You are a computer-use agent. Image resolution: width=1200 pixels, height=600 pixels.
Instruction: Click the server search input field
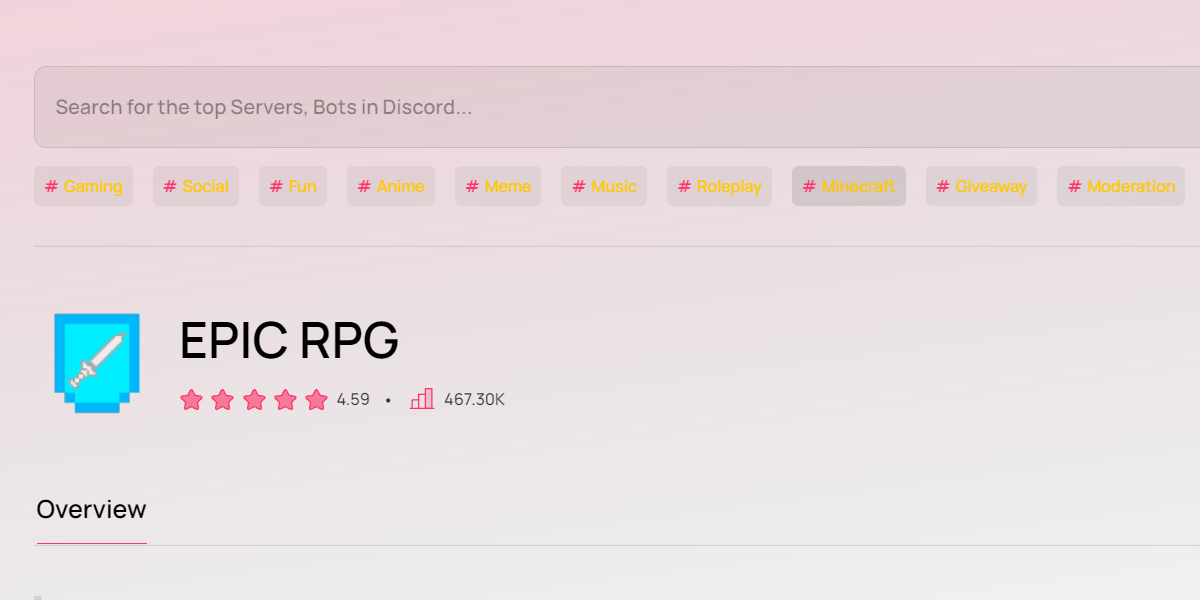click(x=600, y=107)
